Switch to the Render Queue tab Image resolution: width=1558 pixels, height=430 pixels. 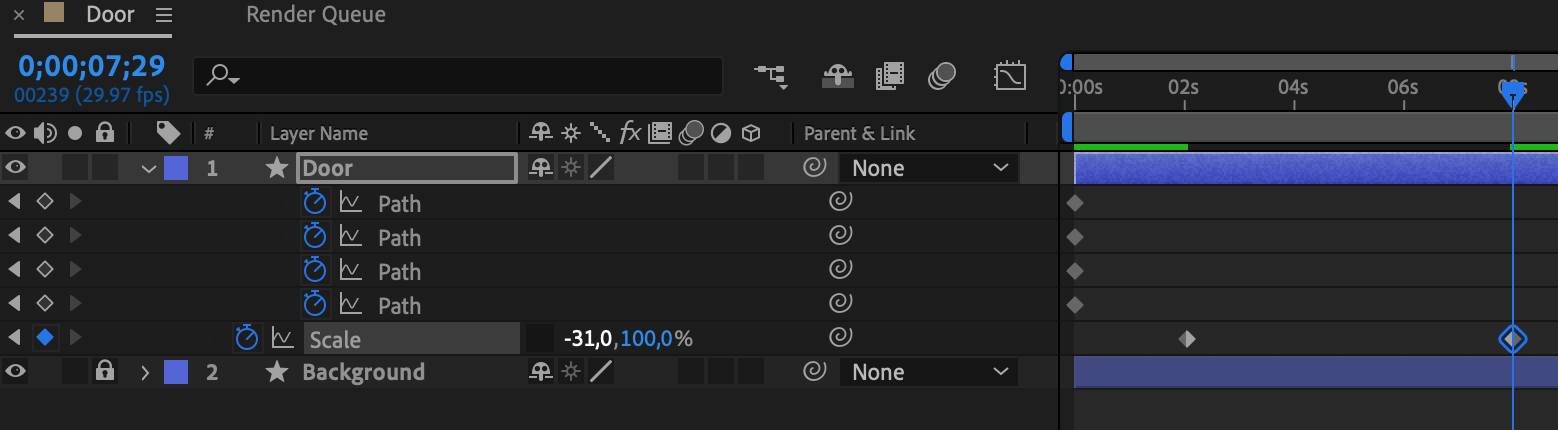(x=315, y=15)
